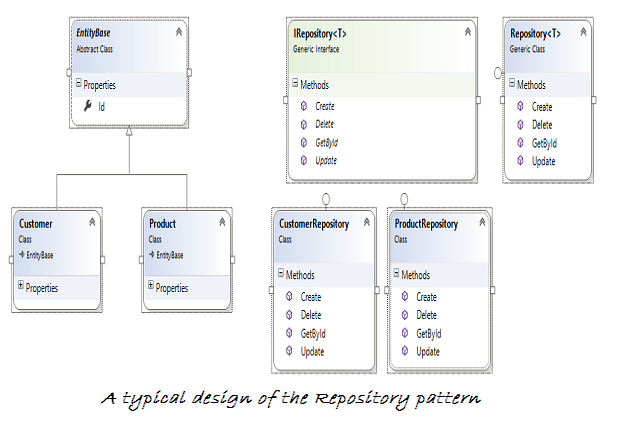Click interface lollipop above CustomerRepository

326,198
